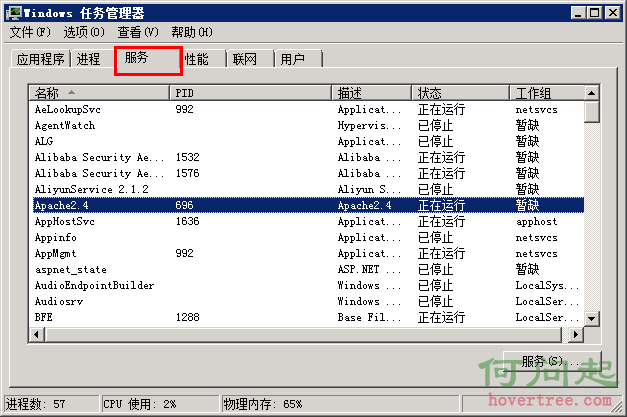Select the Audiosrv service row
Viewport: 627px width, 417px height.
tap(307, 301)
